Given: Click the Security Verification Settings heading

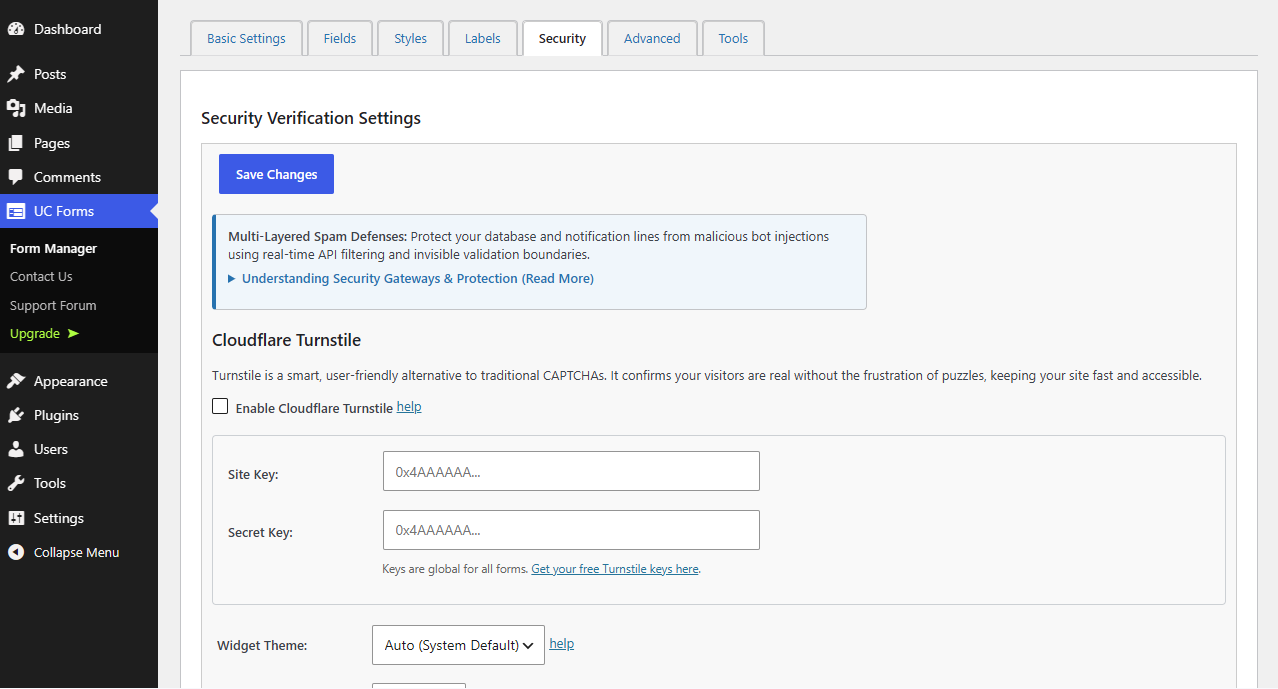Looking at the screenshot, I should (x=311, y=118).
